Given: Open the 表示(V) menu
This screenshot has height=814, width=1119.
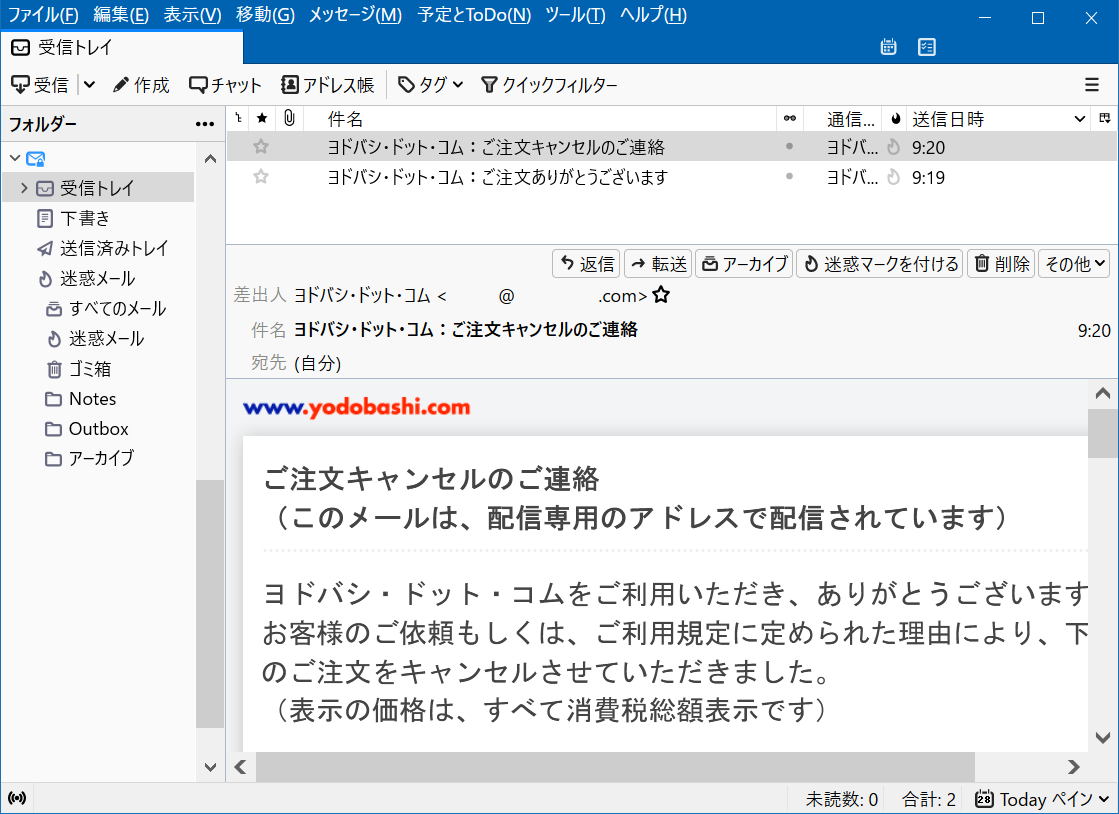Looking at the screenshot, I should tap(192, 15).
